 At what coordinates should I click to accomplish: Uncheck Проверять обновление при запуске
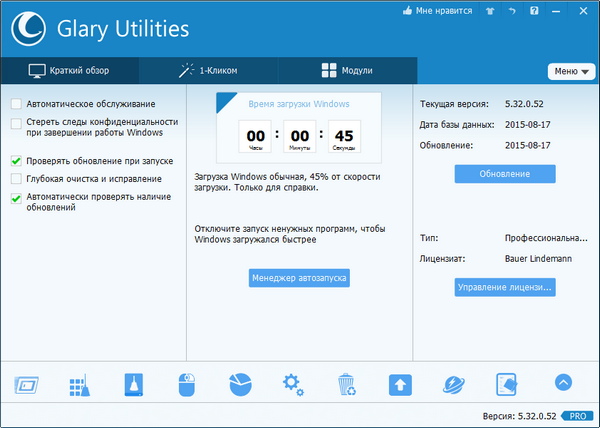click(16, 160)
